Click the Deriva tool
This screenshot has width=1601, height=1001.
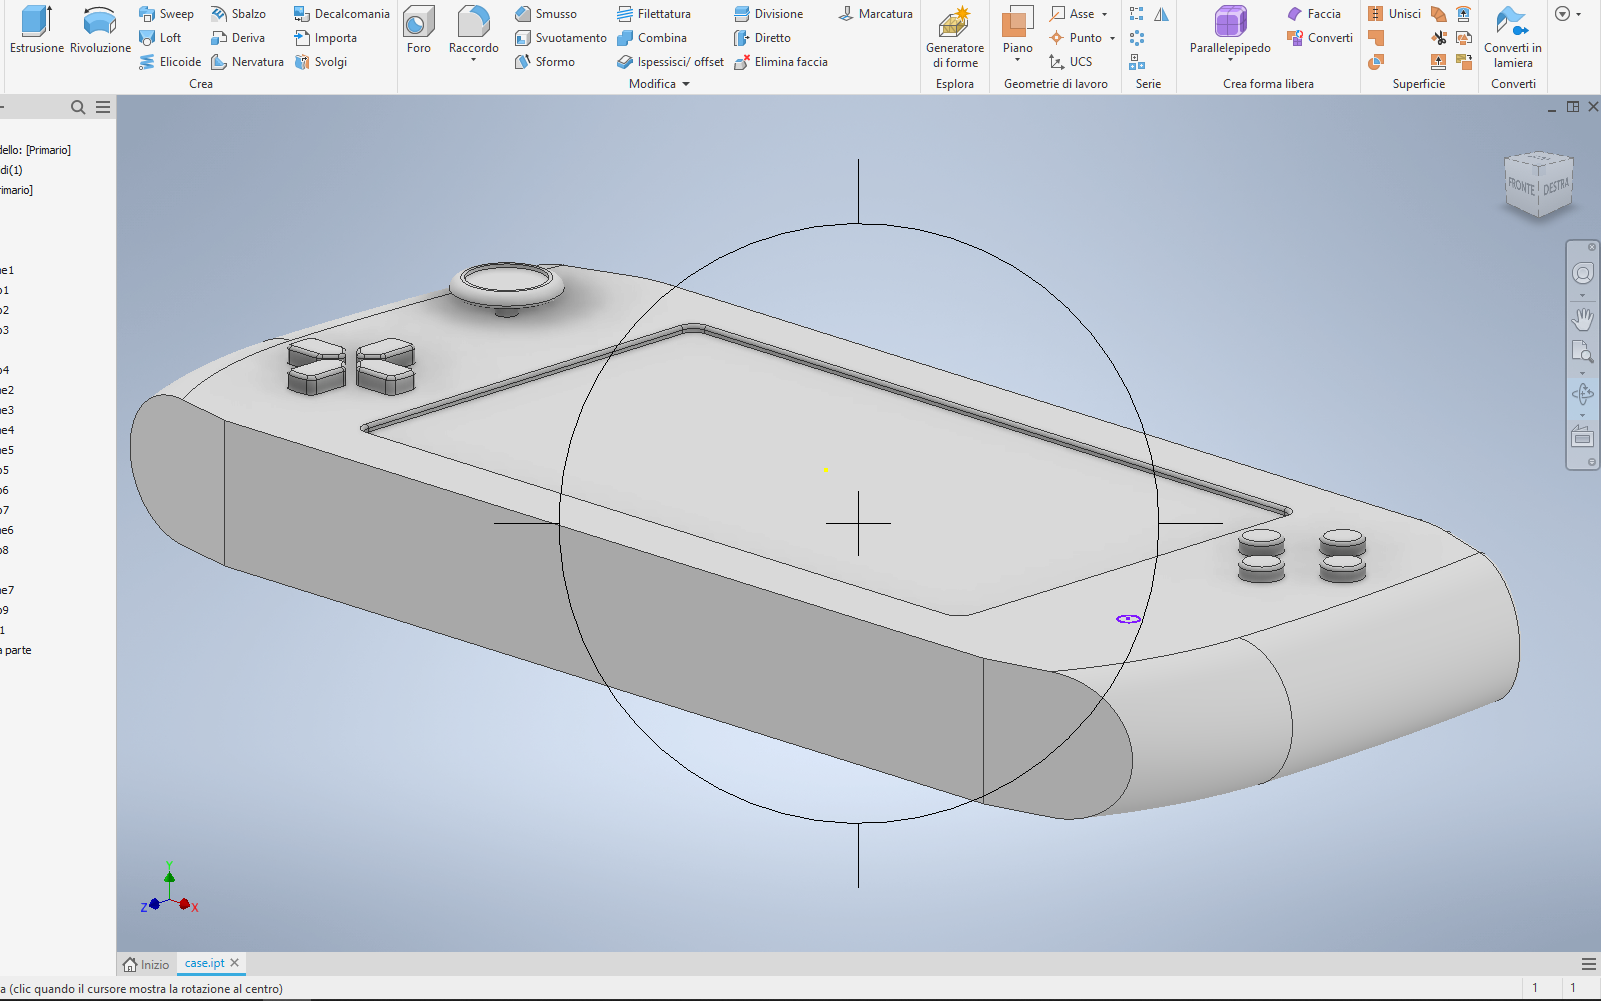(x=238, y=38)
